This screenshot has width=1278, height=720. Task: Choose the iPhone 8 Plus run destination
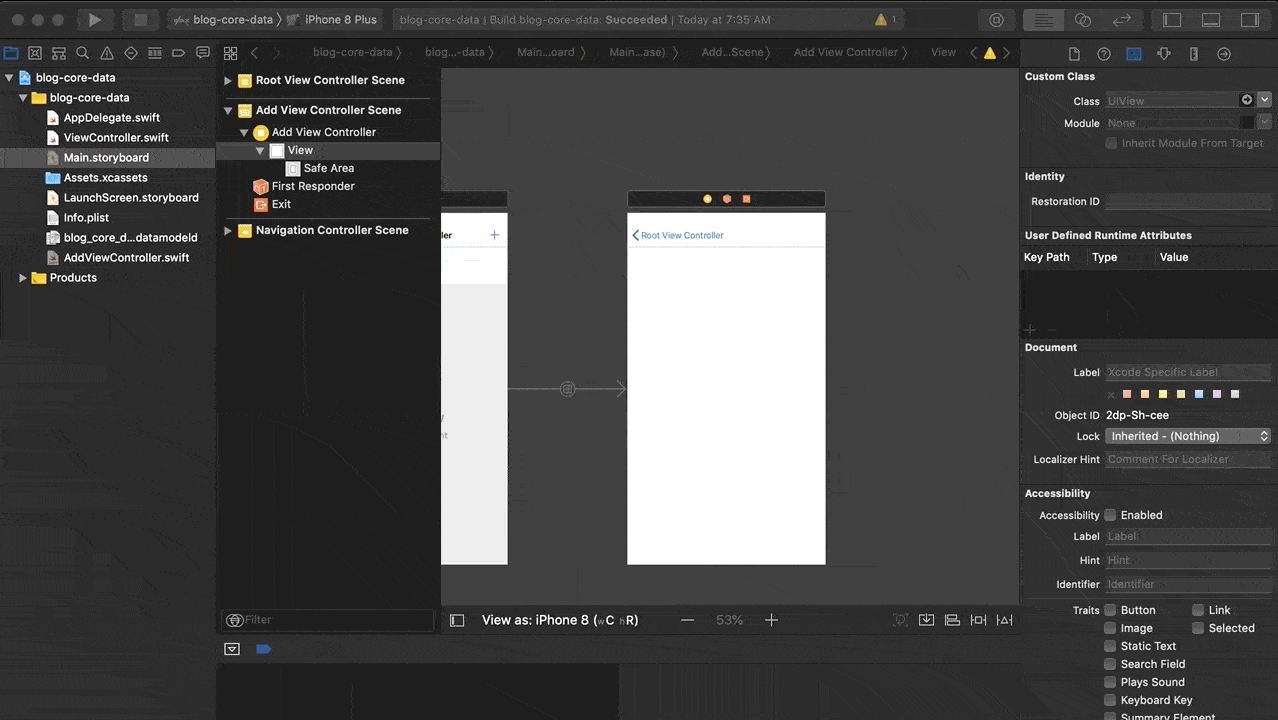pos(333,20)
